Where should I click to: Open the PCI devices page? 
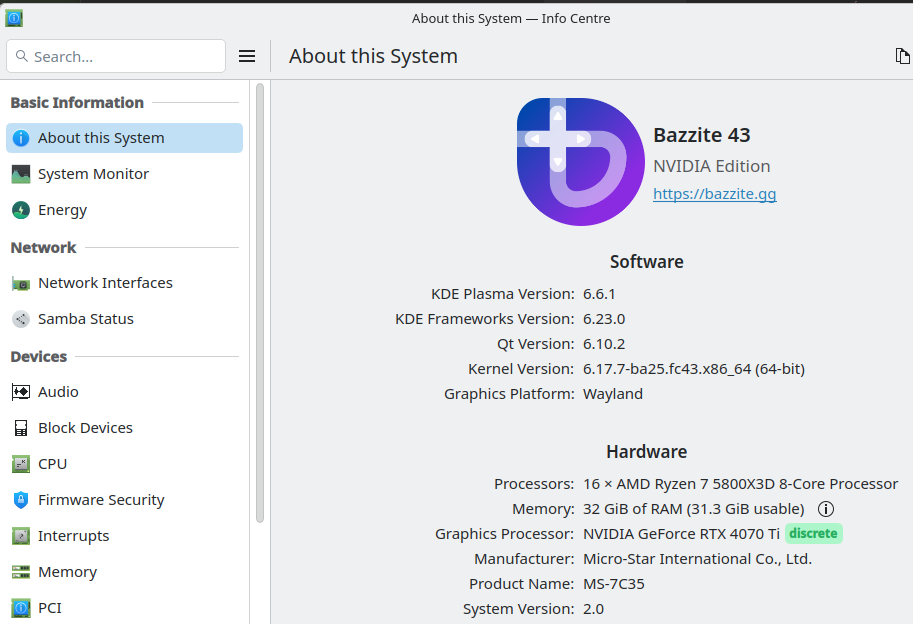[x=50, y=608]
